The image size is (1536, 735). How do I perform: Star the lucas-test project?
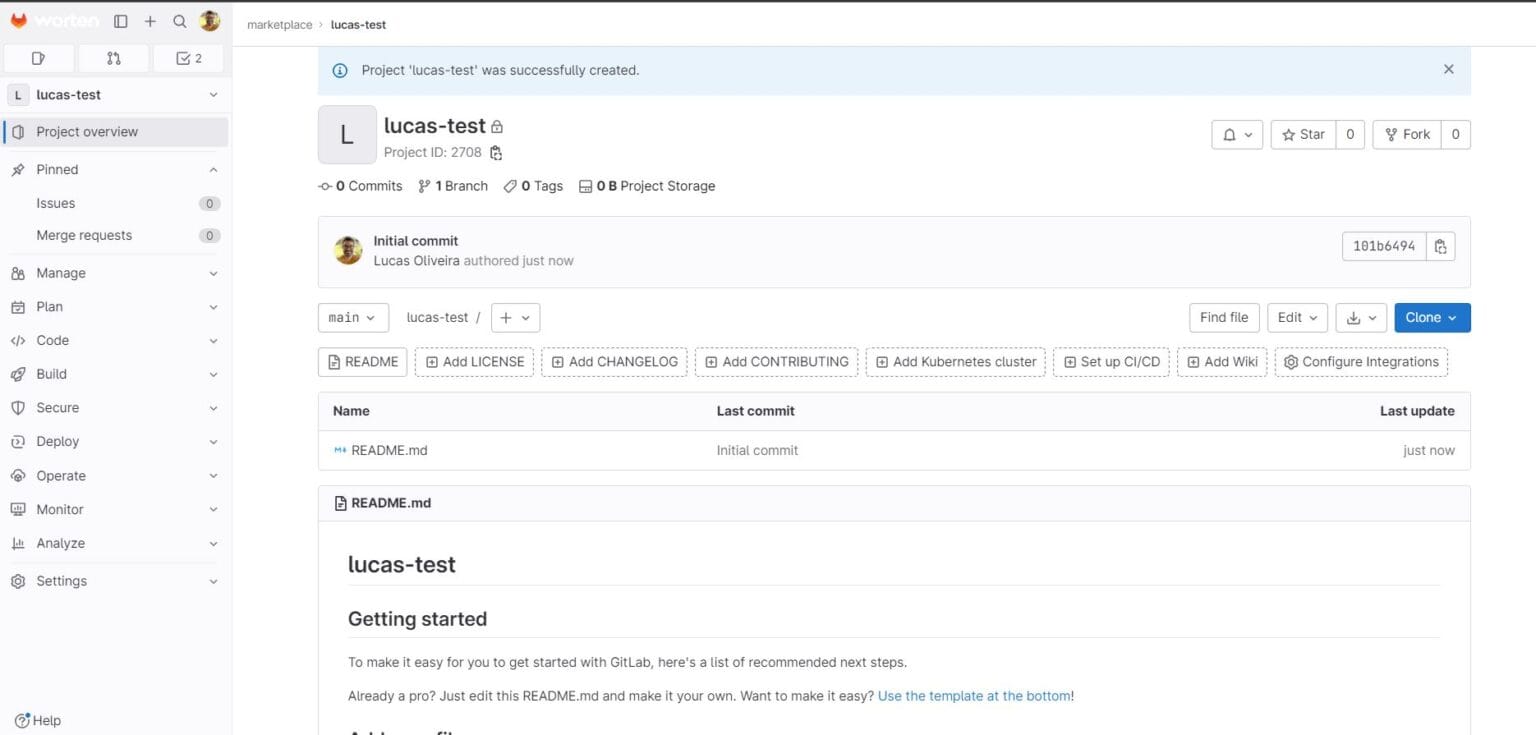click(x=1302, y=133)
